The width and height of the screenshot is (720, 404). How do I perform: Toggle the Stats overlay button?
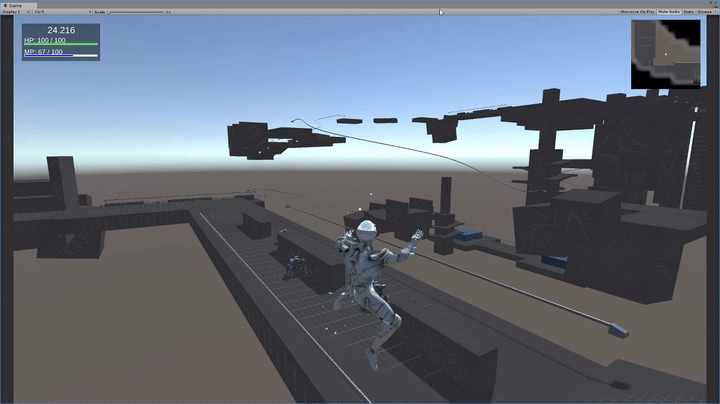pyautogui.click(x=689, y=12)
